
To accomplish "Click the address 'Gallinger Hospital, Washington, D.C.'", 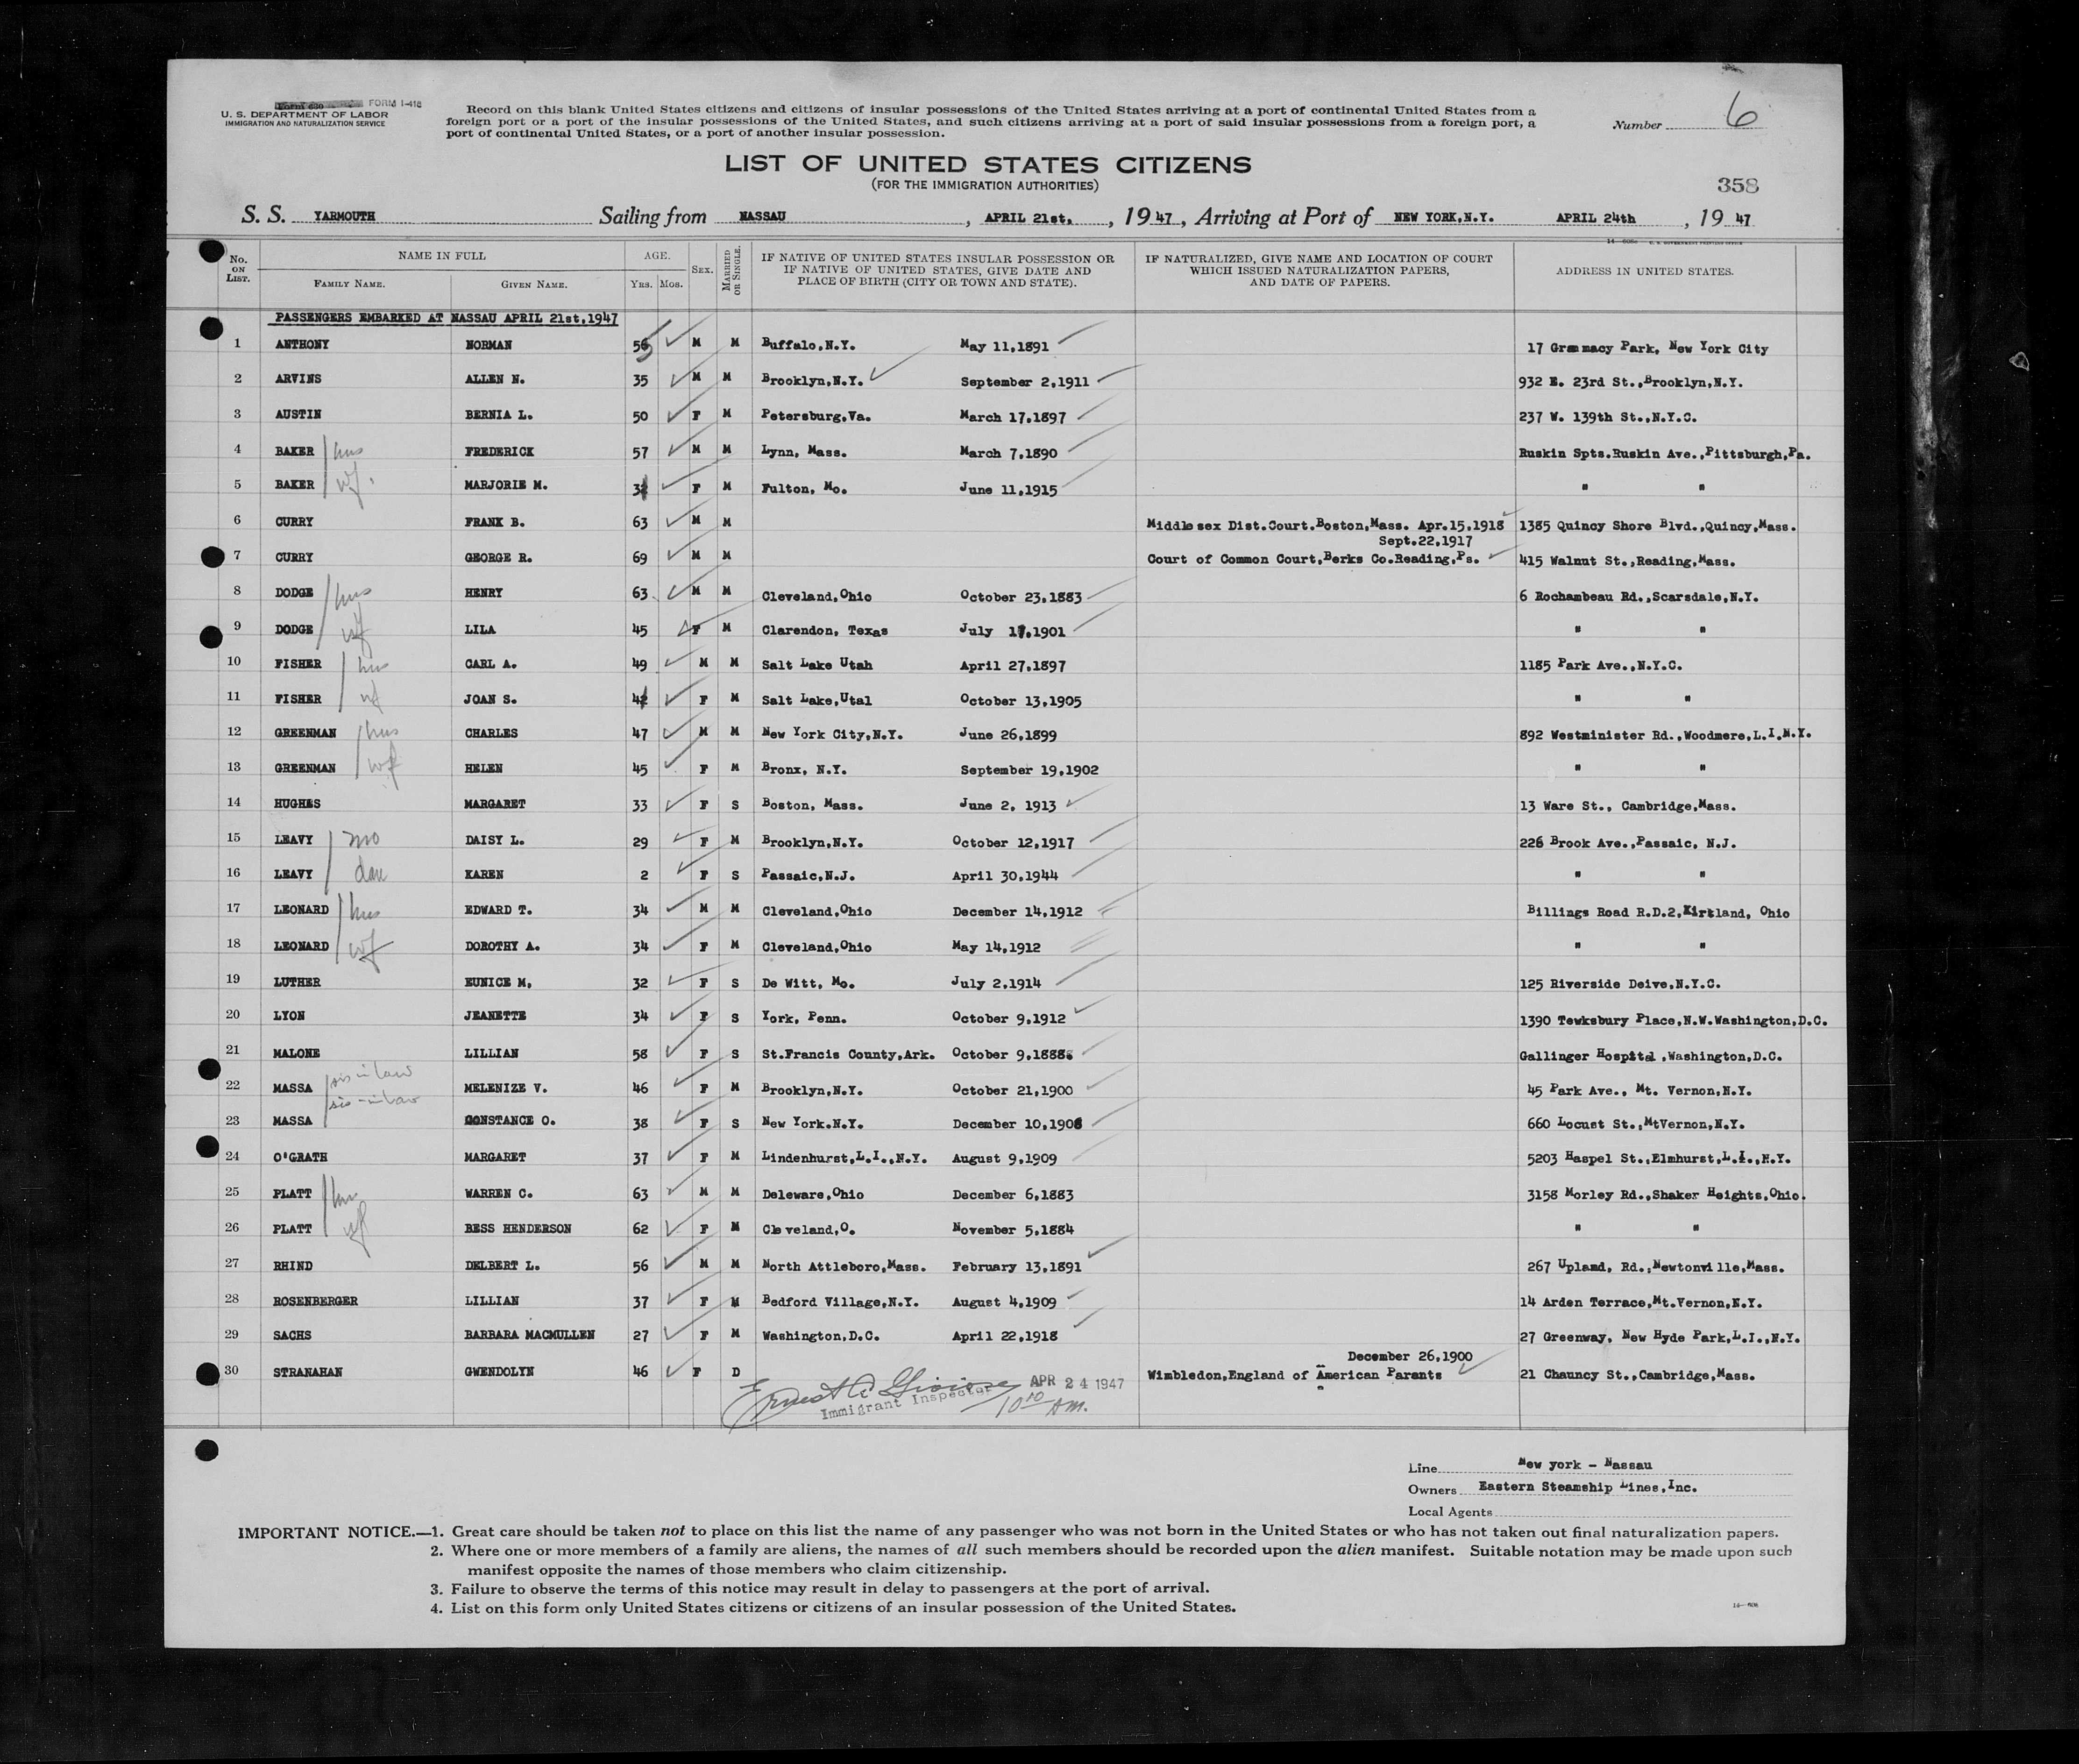I will [1650, 1056].
